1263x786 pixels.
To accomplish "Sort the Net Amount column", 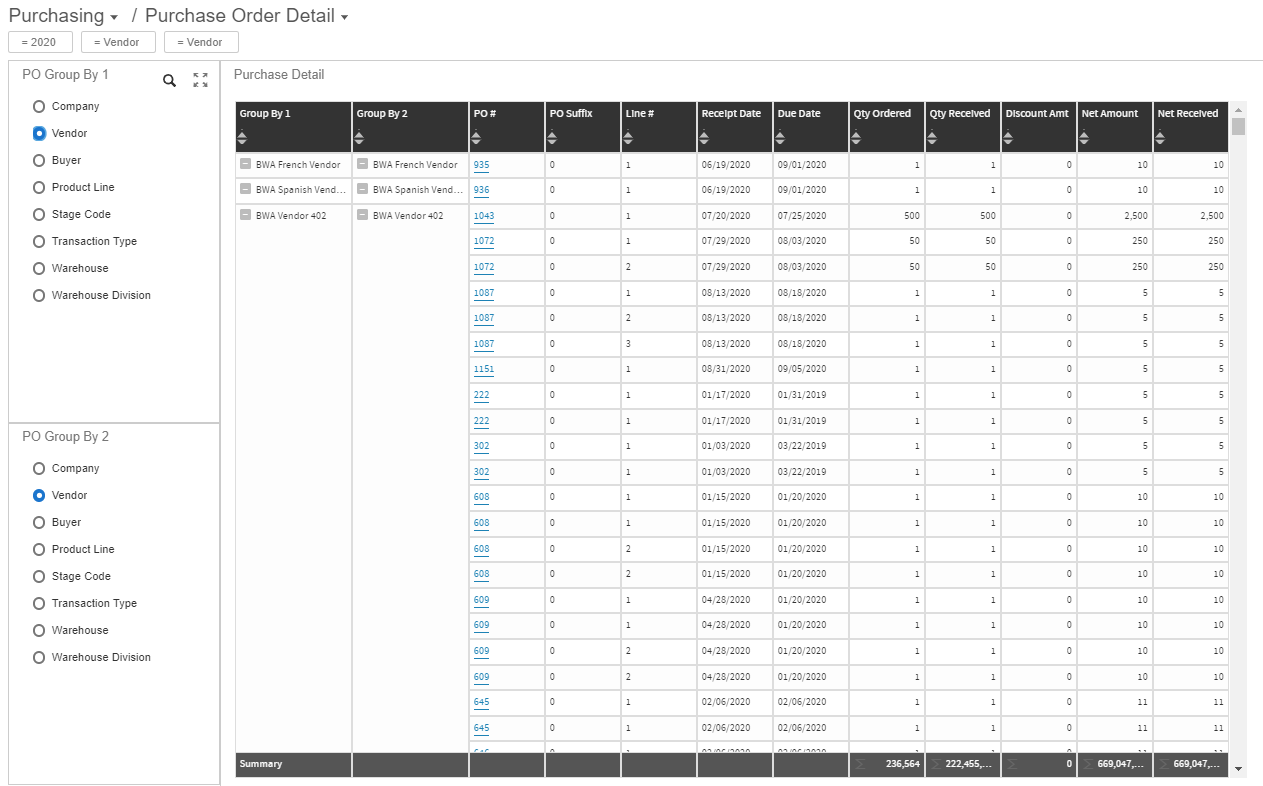I will [1086, 135].
